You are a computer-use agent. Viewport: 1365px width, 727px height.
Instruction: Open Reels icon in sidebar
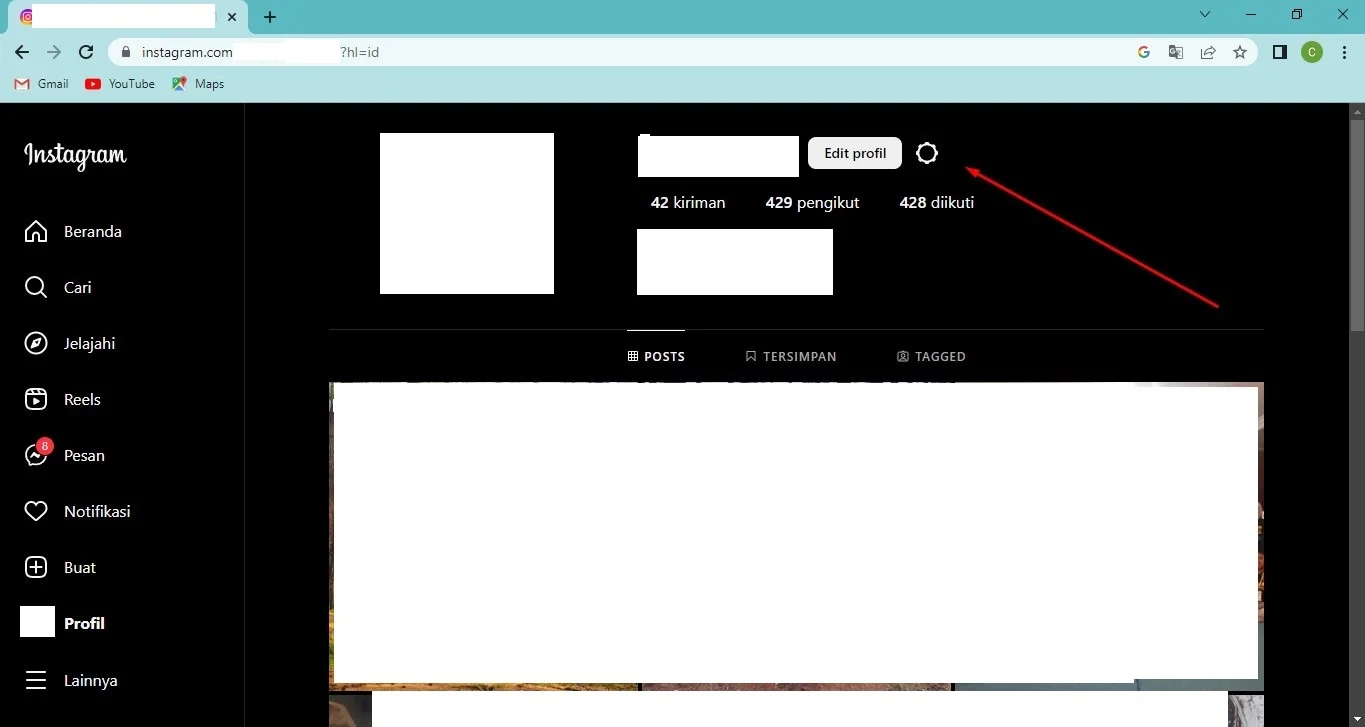coord(36,399)
